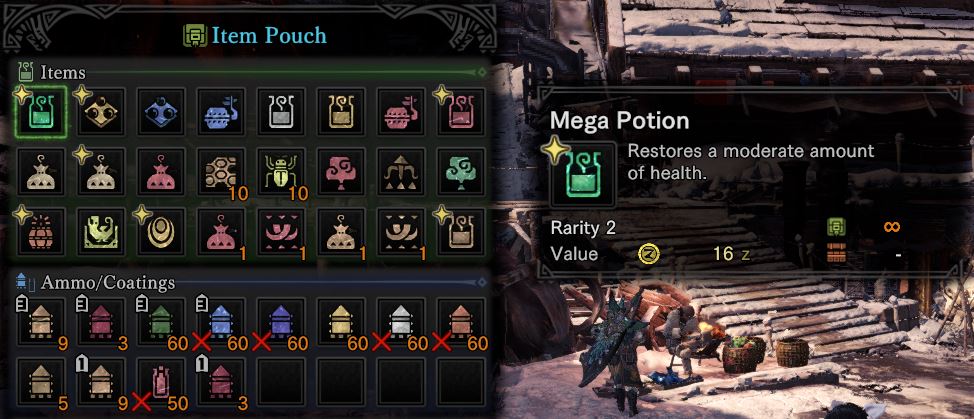The height and width of the screenshot is (419, 974).
Task: Select the purple ammo slot
Action: 281,322
